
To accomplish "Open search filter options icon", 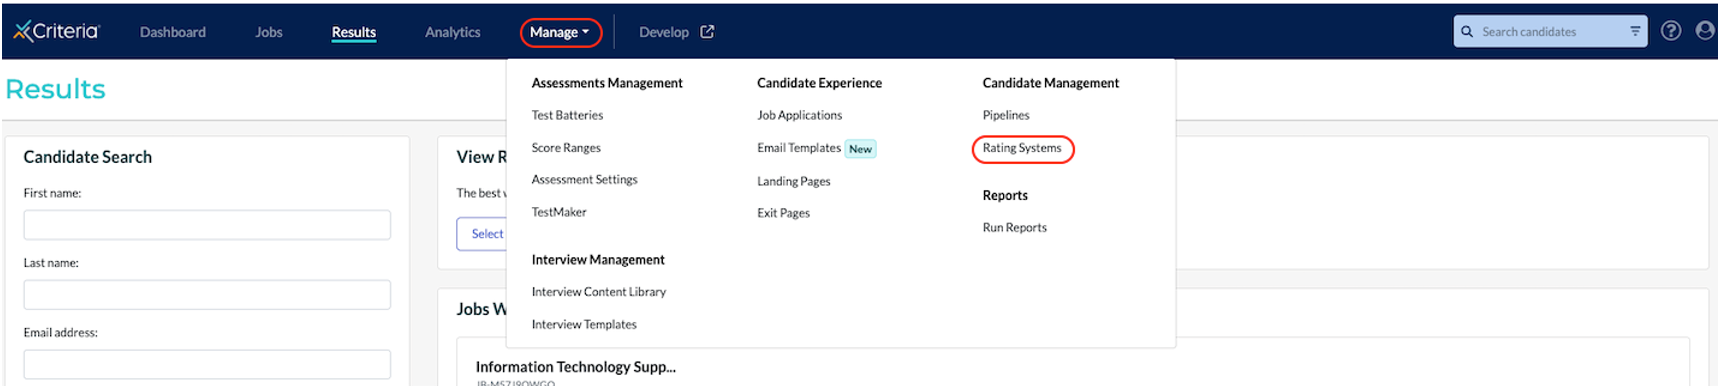I will 1635,32.
